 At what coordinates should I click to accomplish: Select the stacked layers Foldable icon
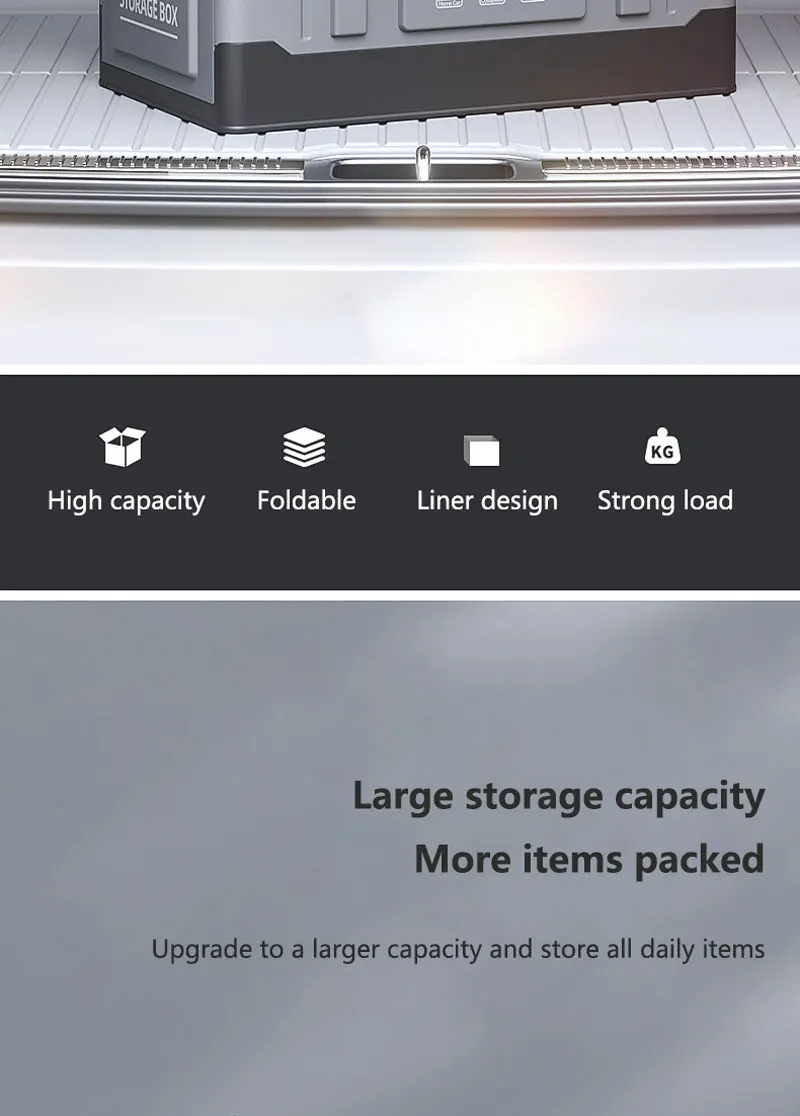pyautogui.click(x=305, y=447)
